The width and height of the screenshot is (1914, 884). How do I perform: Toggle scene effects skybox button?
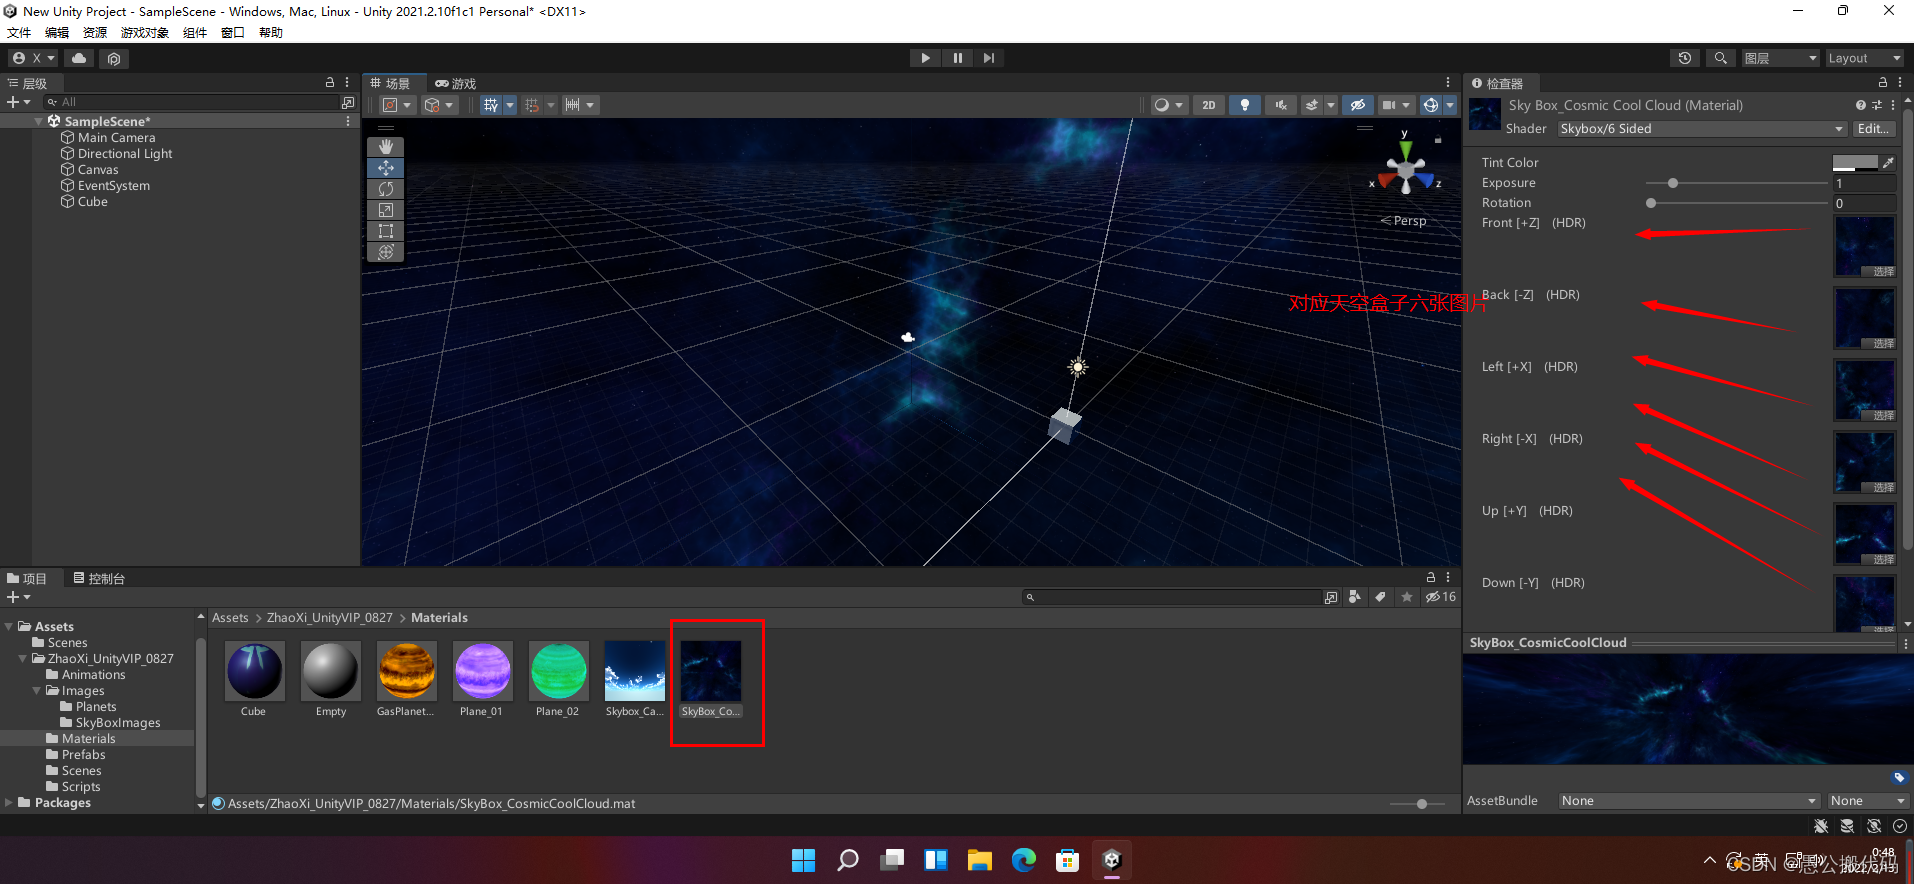pyautogui.click(x=1312, y=105)
